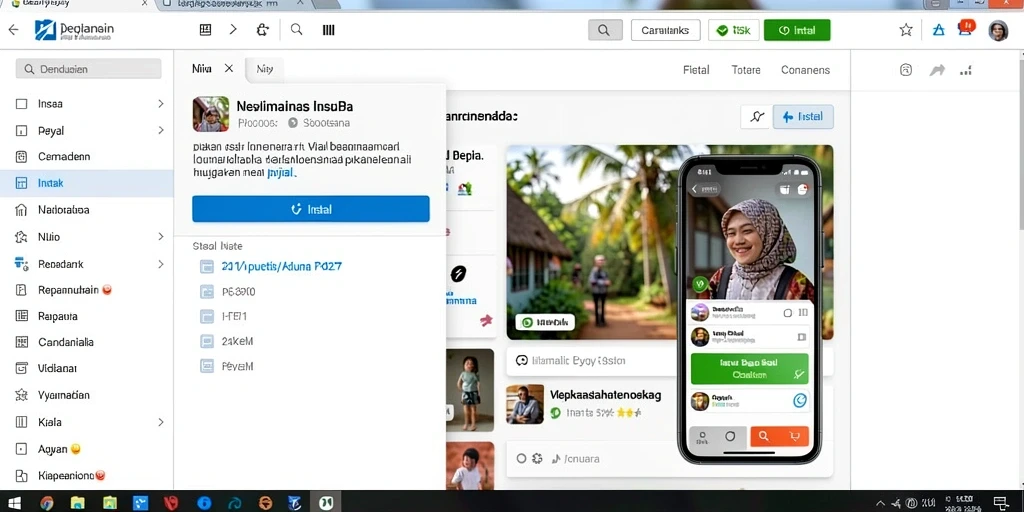Viewport: 1024px width, 512px height.
Task: Click the pin icon beside Instal button
Action: 757,116
